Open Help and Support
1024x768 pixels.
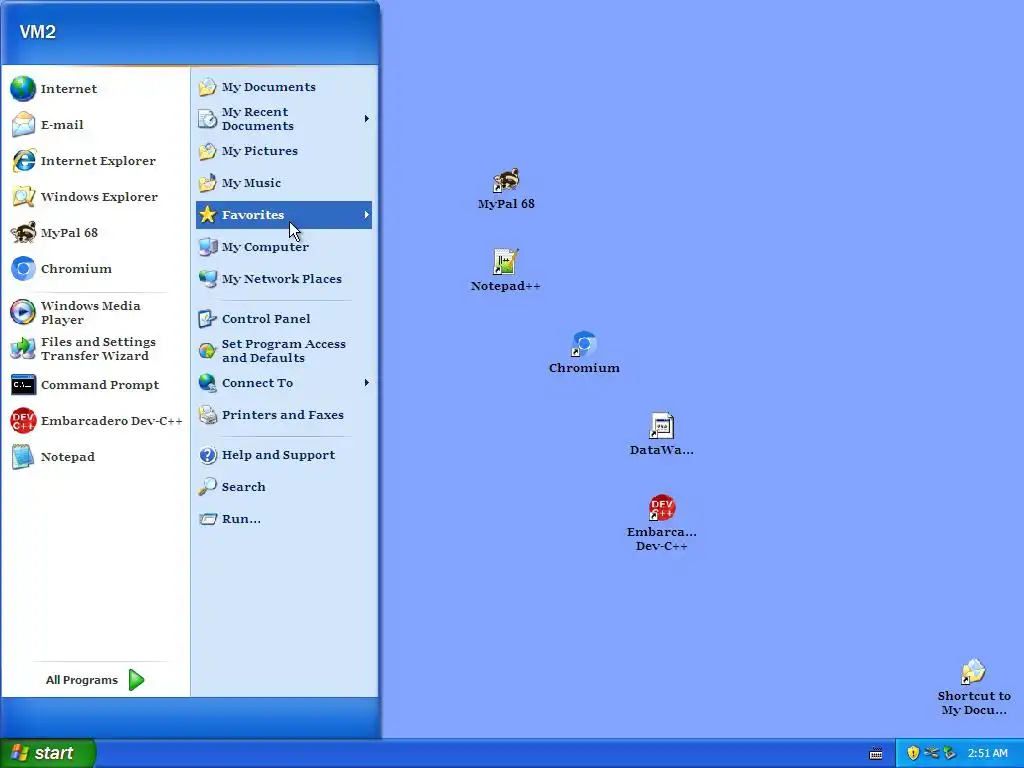pos(283,455)
